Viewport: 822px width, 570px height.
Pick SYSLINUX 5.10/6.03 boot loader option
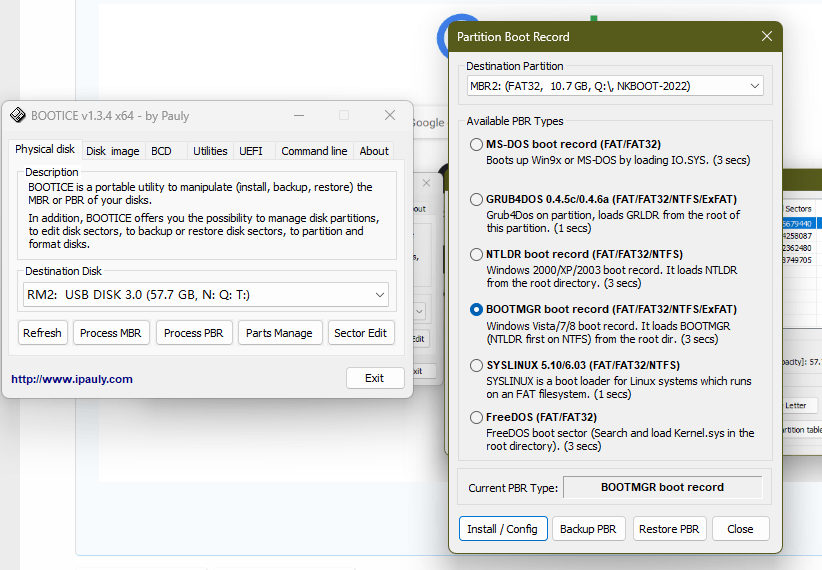click(x=477, y=365)
